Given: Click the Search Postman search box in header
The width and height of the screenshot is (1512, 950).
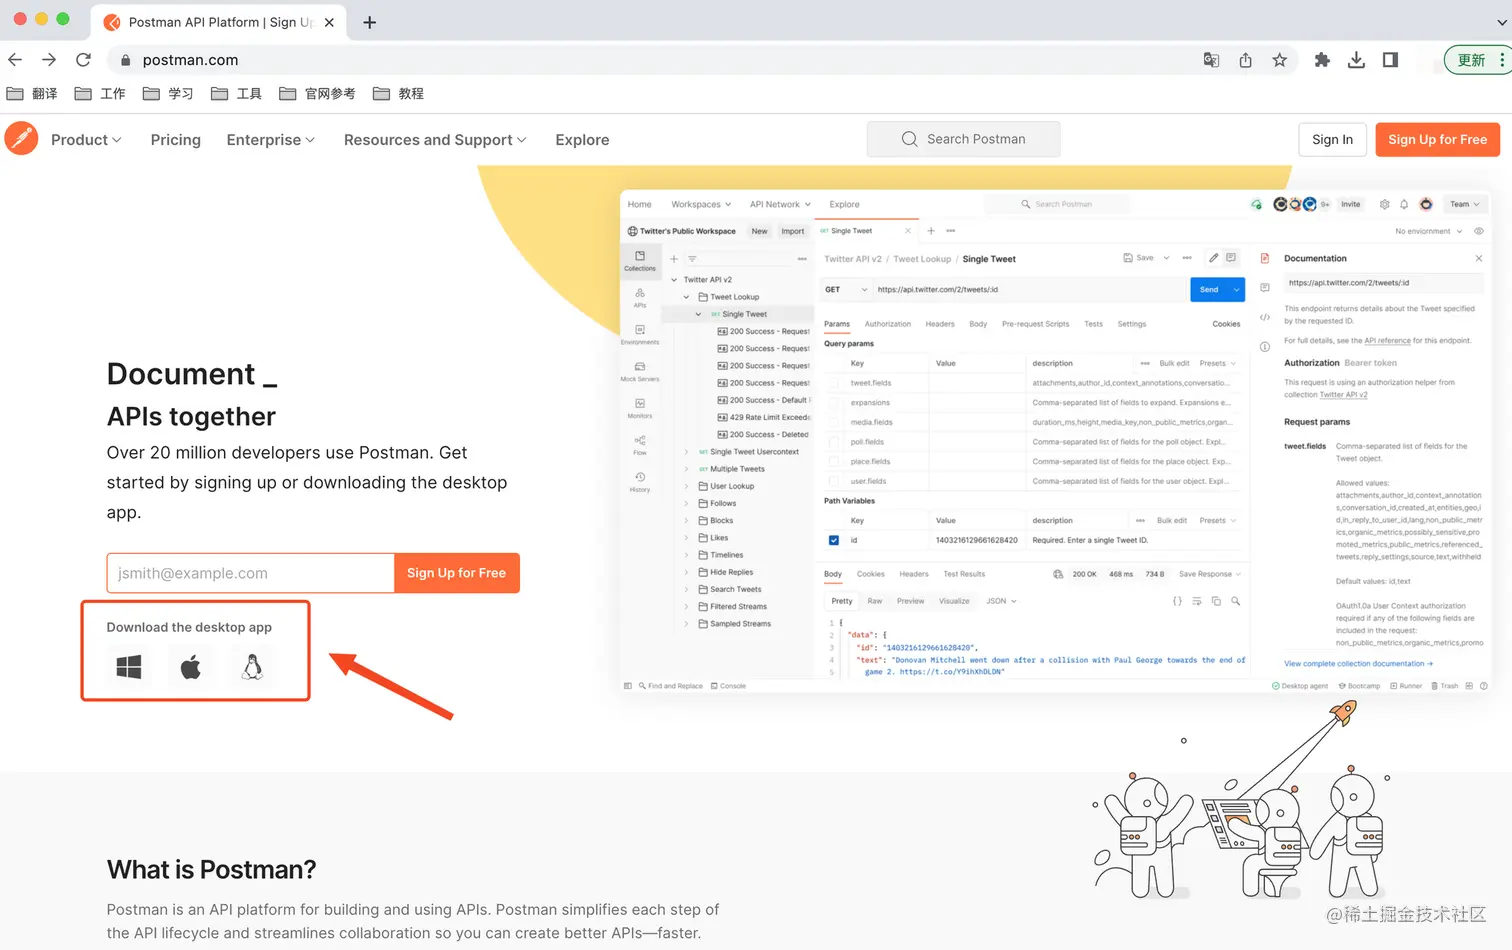Looking at the screenshot, I should point(964,140).
